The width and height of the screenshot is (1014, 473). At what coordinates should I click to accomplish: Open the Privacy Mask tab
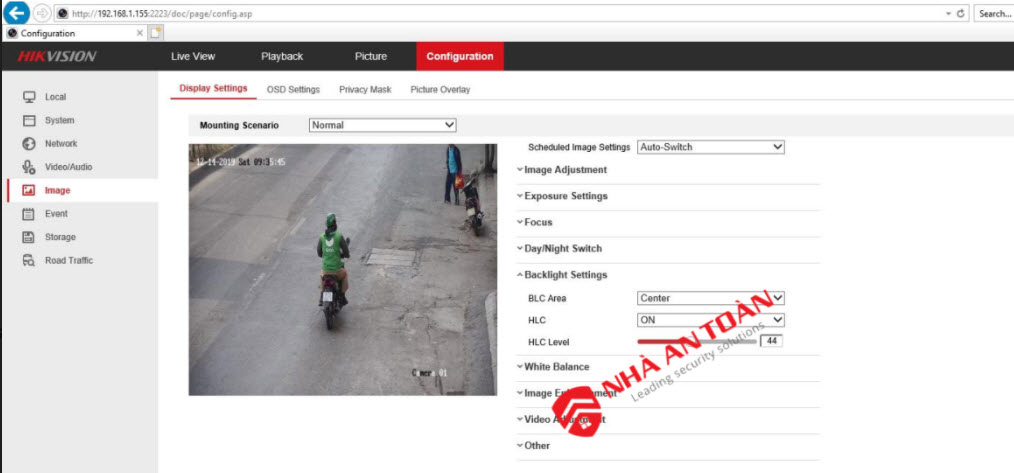click(x=365, y=90)
